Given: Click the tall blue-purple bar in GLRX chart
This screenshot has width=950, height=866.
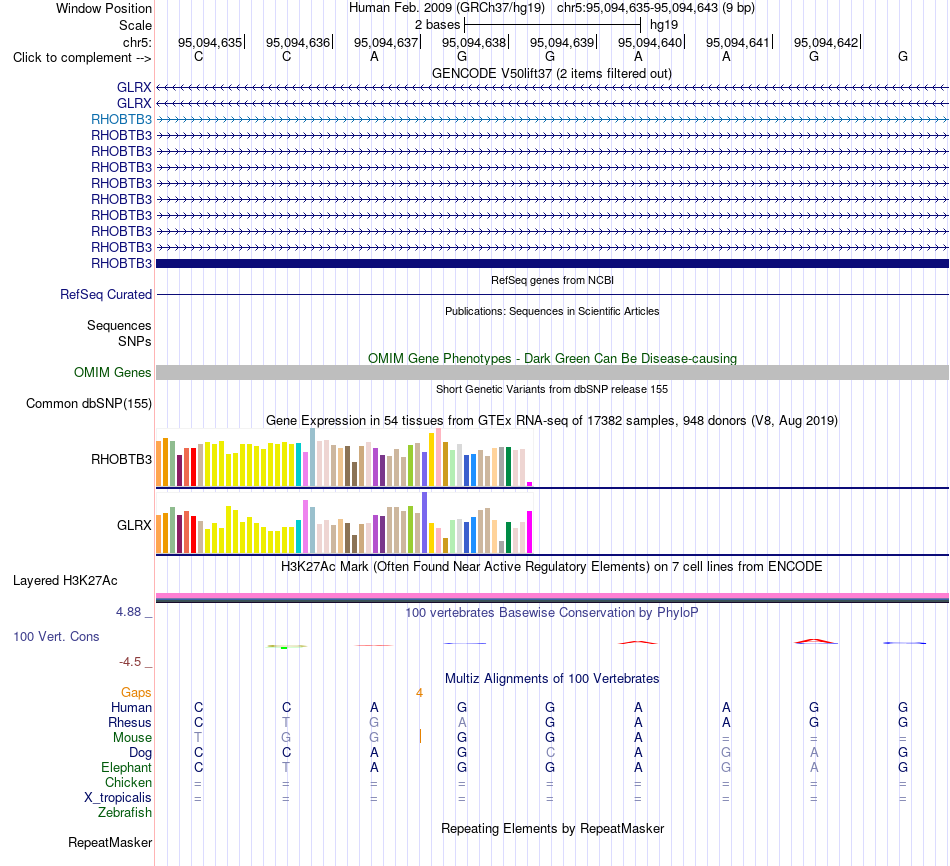Looking at the screenshot, I should [x=425, y=522].
